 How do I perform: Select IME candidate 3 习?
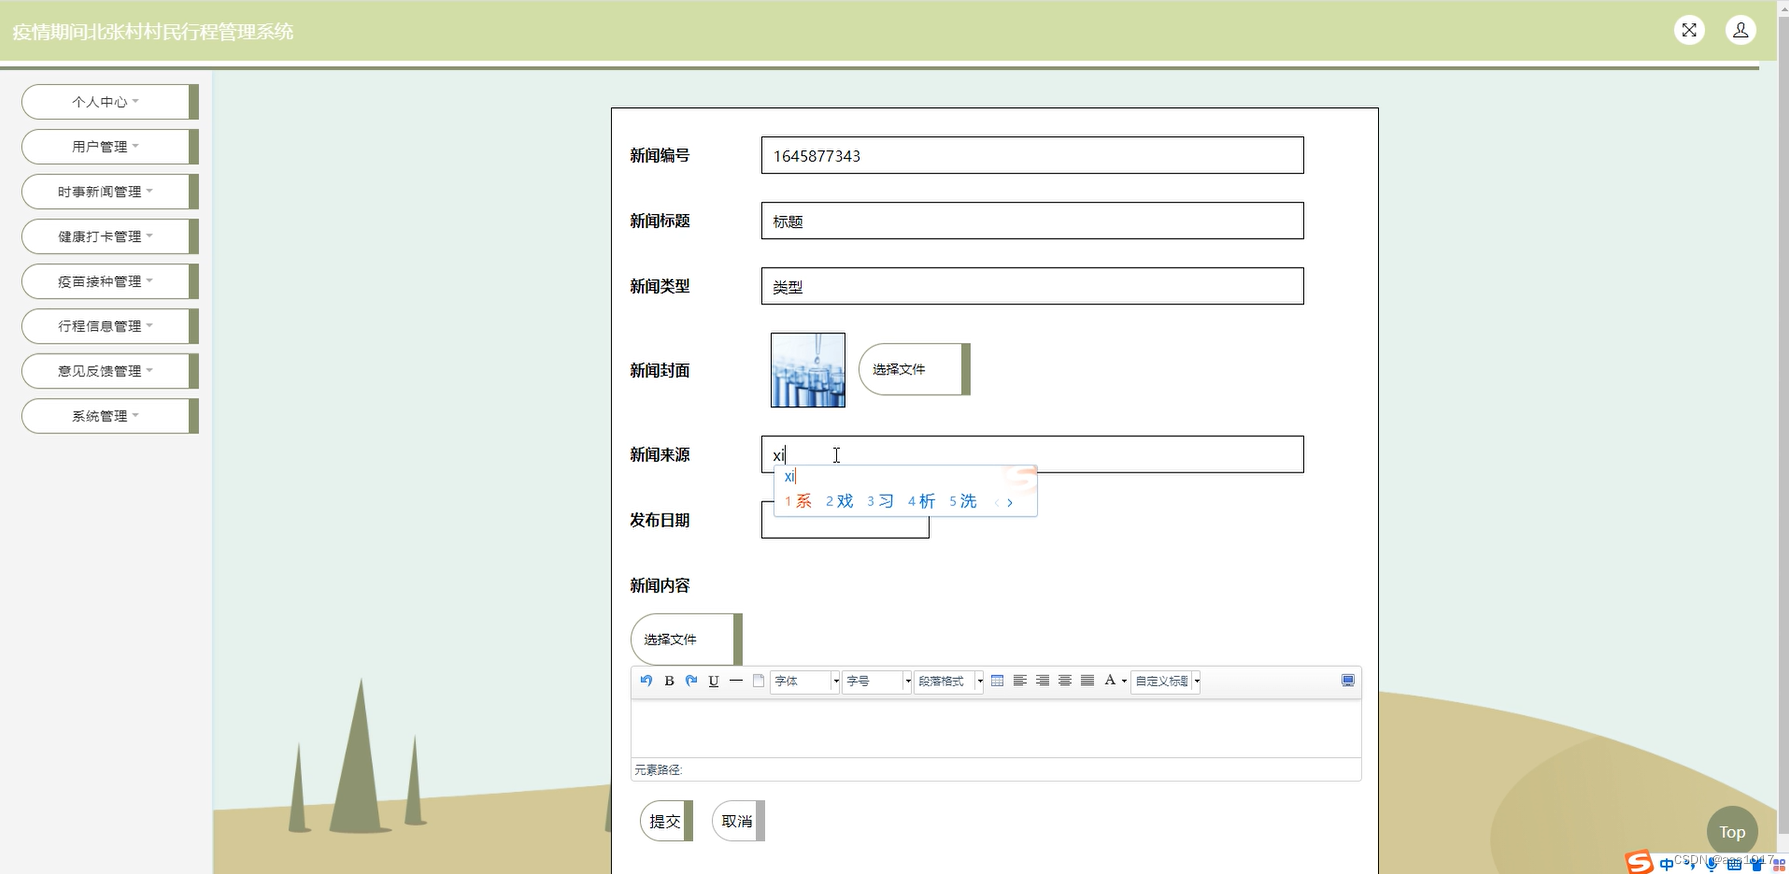(x=880, y=501)
